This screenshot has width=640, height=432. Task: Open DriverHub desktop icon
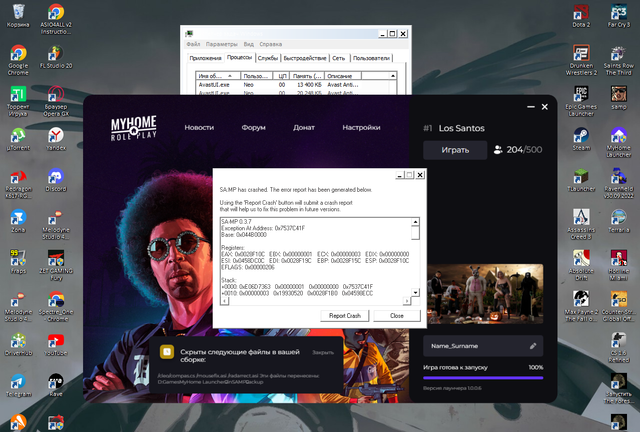[18, 344]
